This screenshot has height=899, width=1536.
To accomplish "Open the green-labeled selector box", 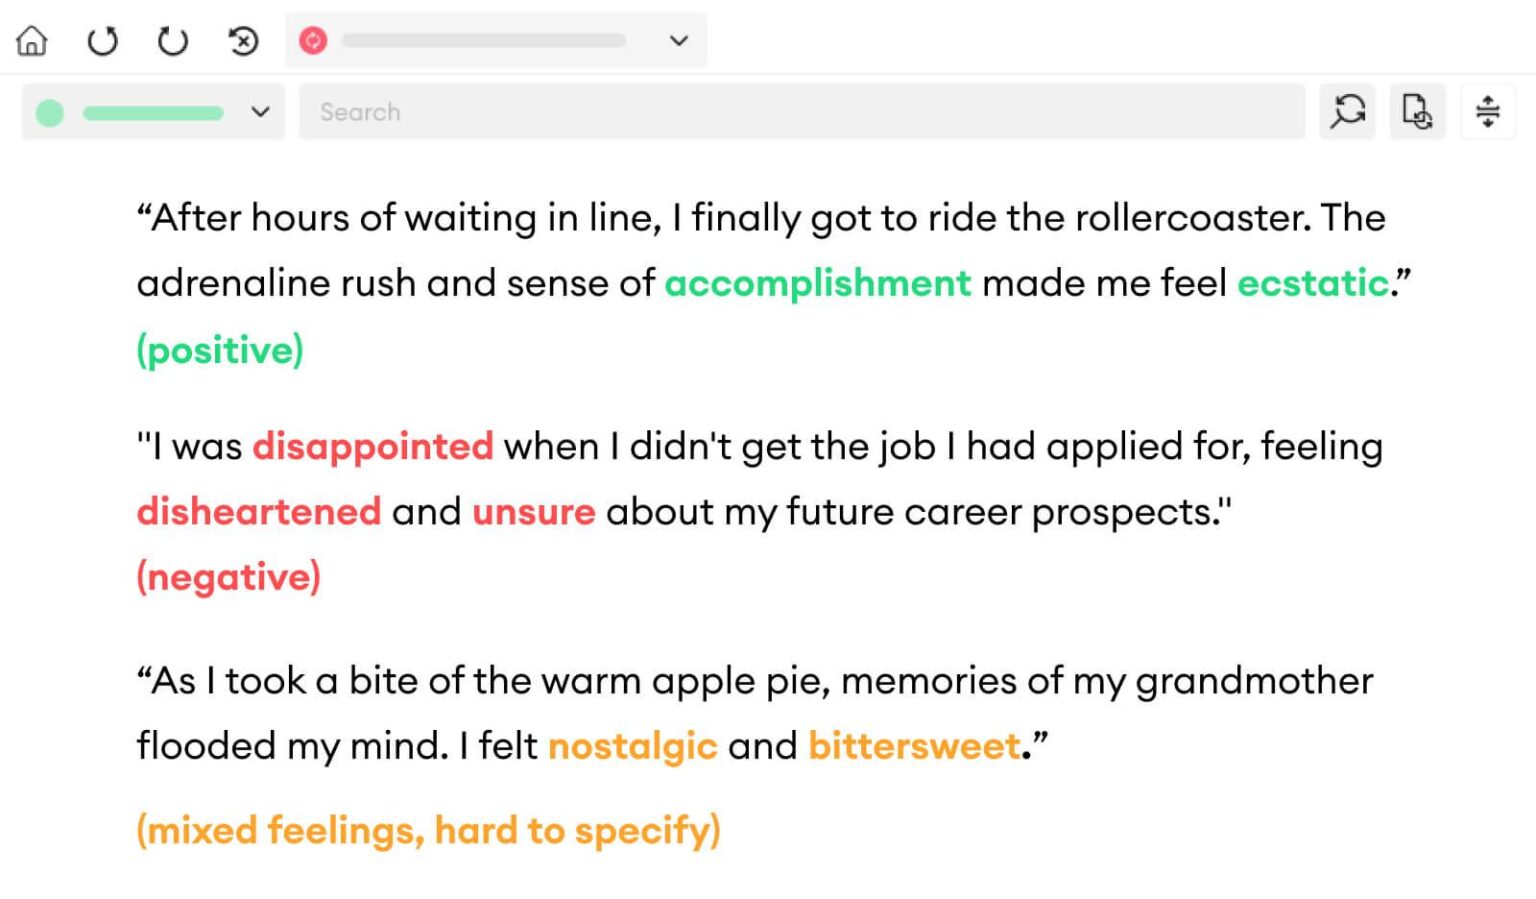I will (x=153, y=112).
